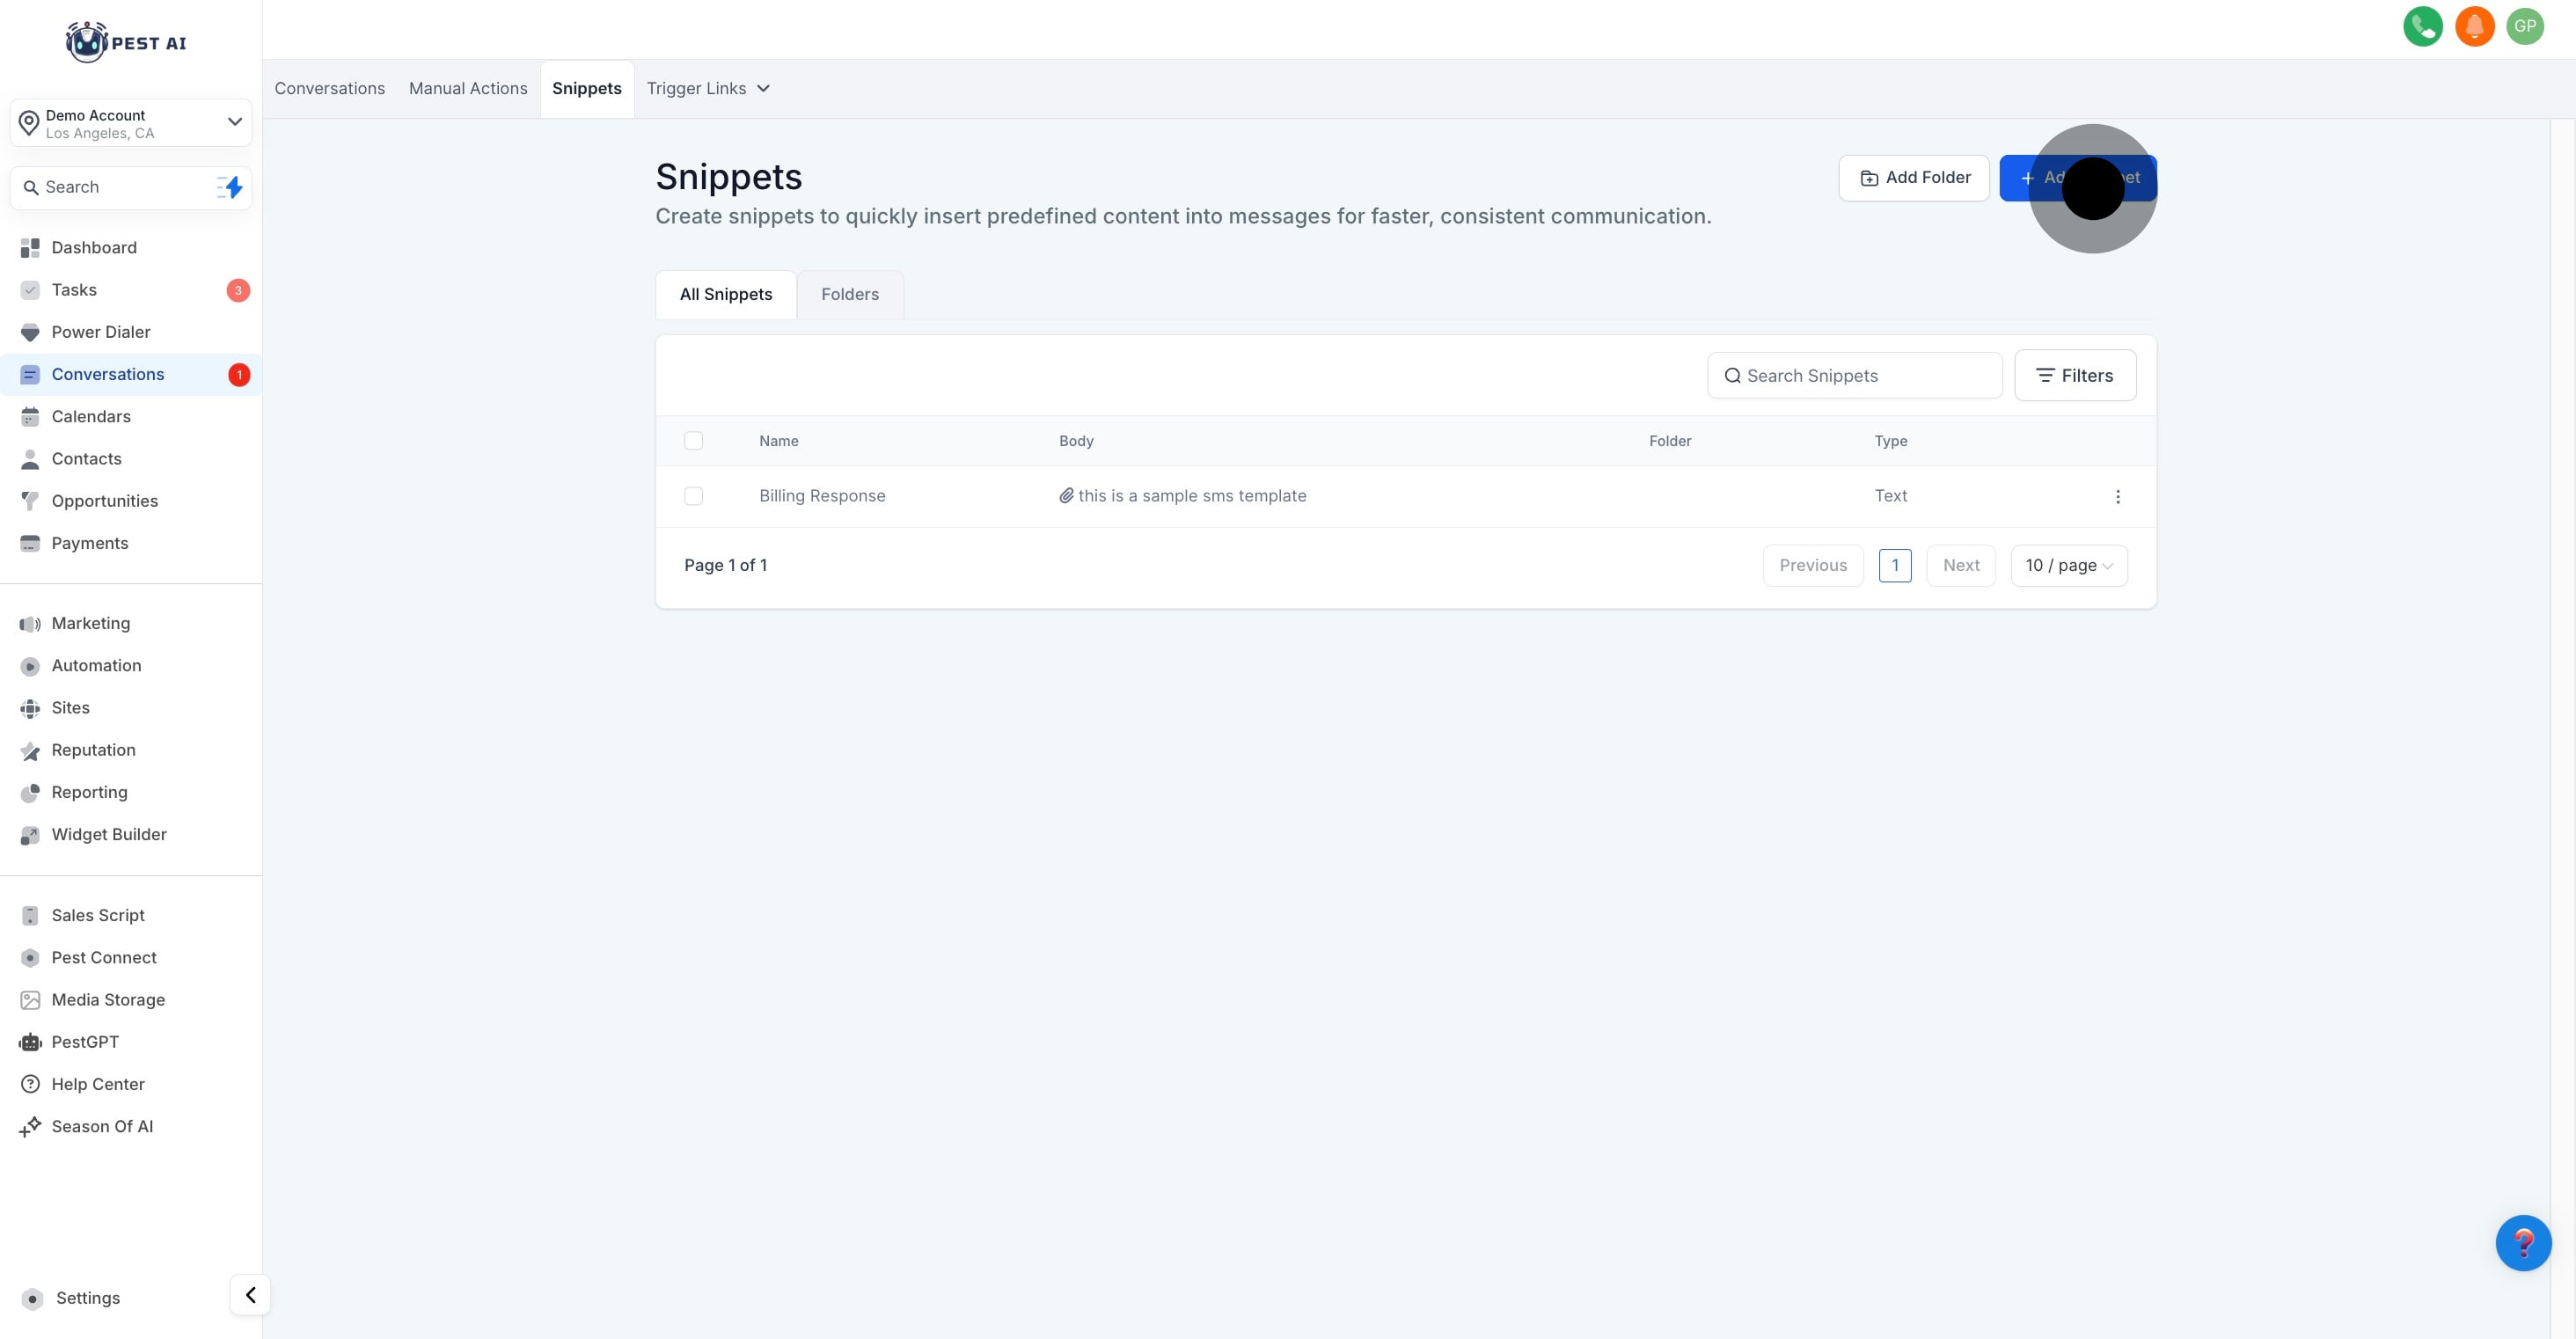2576x1339 pixels.
Task: Select page number 1 in pagination
Action: pos(1894,566)
